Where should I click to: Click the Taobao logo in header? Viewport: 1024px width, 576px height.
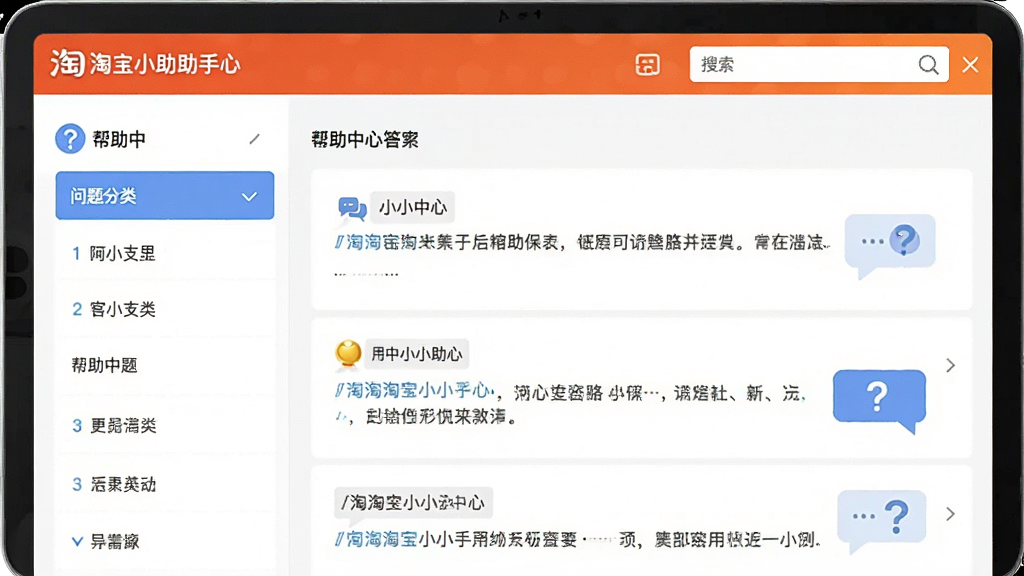67,63
